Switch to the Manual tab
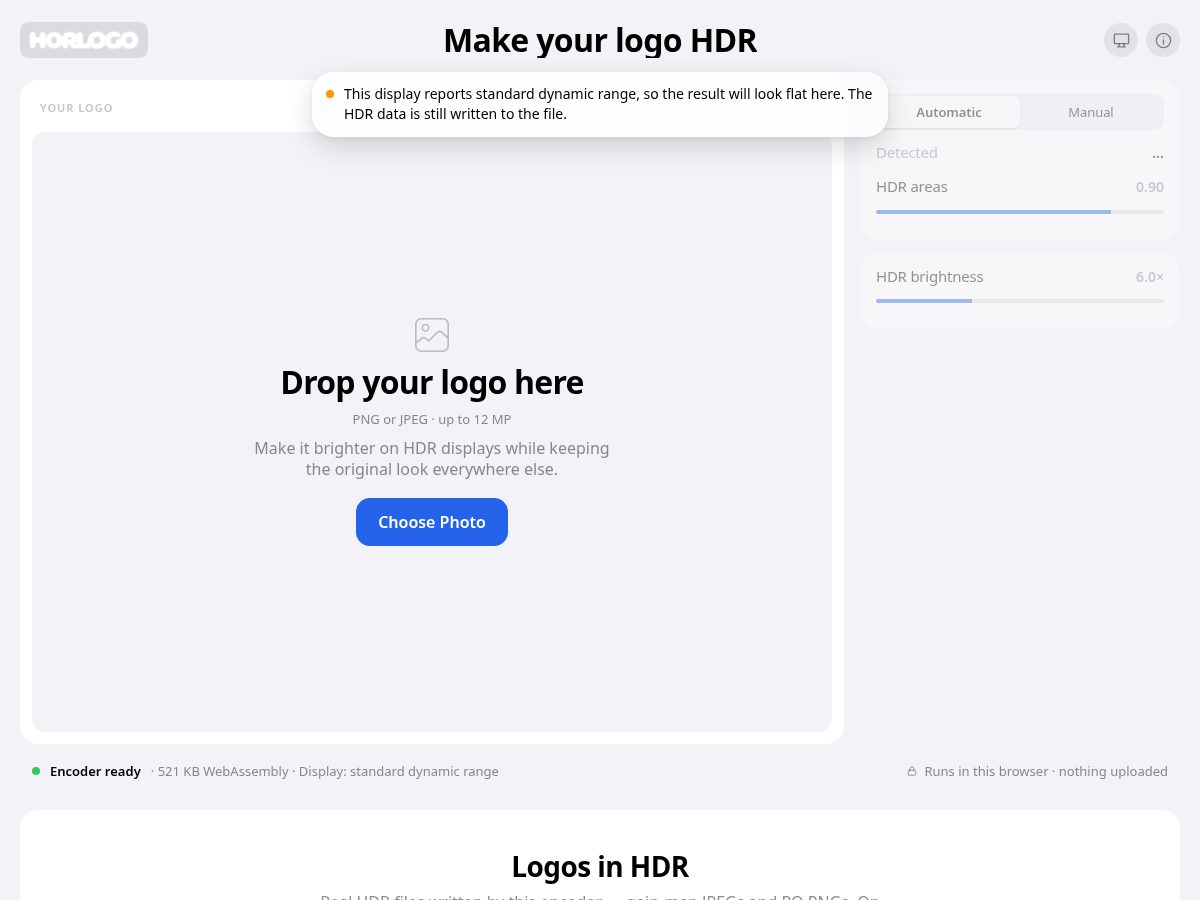The image size is (1200, 900). [1091, 112]
